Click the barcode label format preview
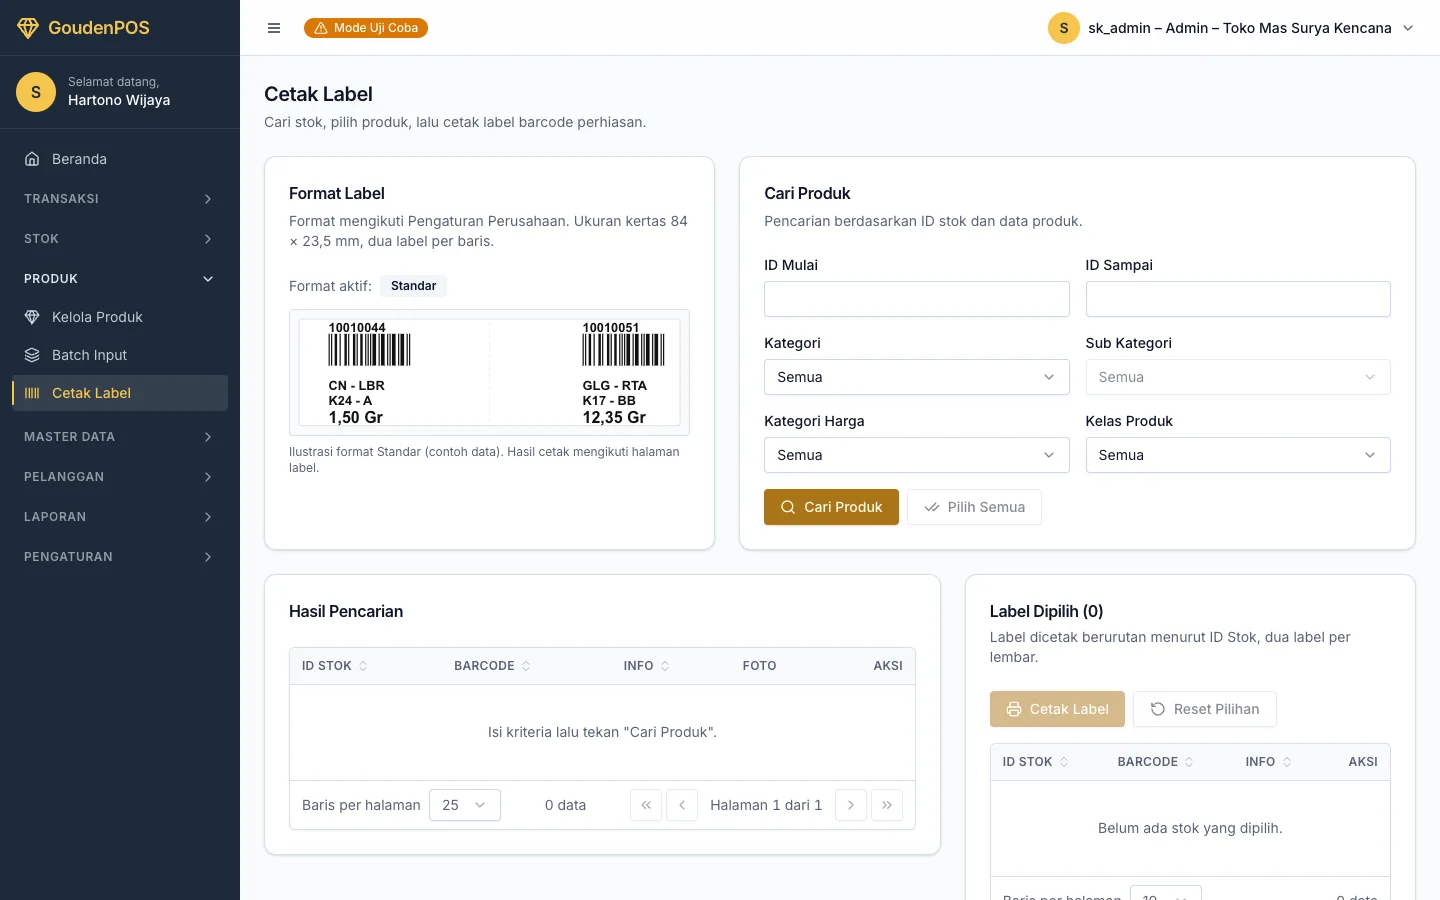The image size is (1440, 900). pos(489,372)
